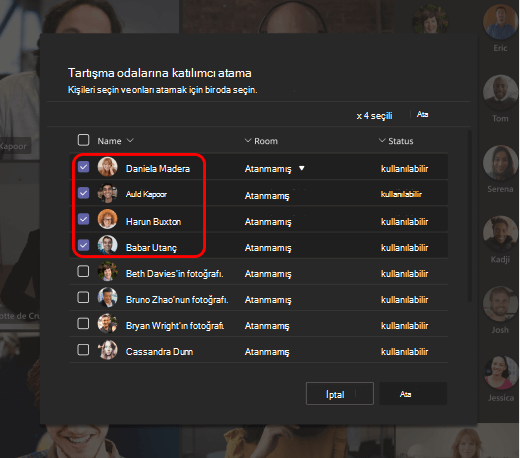This screenshot has width=520, height=458.
Task: Click the name Babar Utanç
Action: [151, 248]
